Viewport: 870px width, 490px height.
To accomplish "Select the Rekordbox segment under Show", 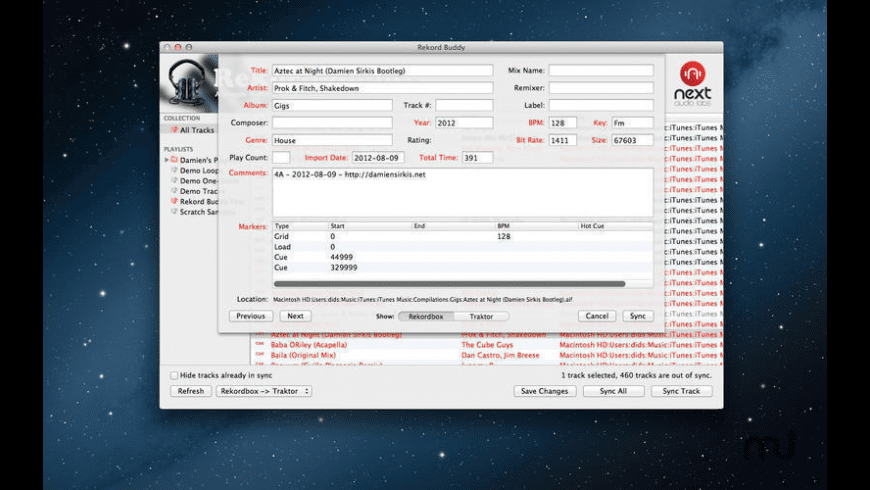I will click(427, 316).
